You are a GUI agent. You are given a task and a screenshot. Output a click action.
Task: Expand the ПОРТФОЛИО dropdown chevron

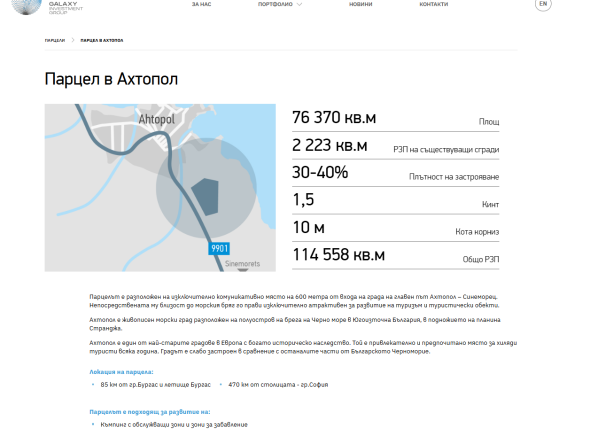[x=299, y=4]
